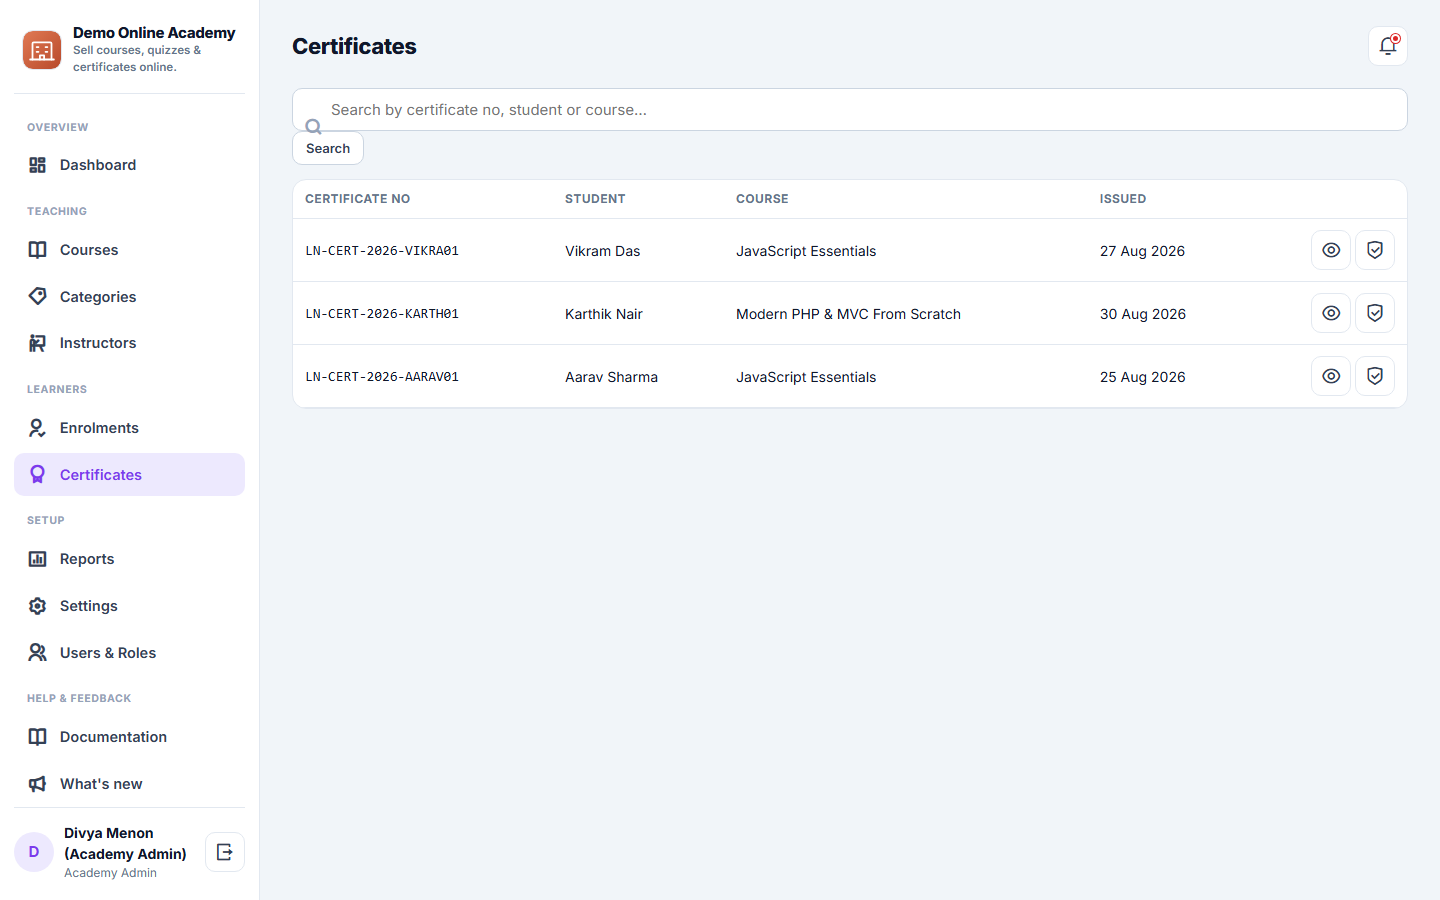Viewport: 1440px width, 900px height.
Task: Show What's new
Action: click(129, 784)
